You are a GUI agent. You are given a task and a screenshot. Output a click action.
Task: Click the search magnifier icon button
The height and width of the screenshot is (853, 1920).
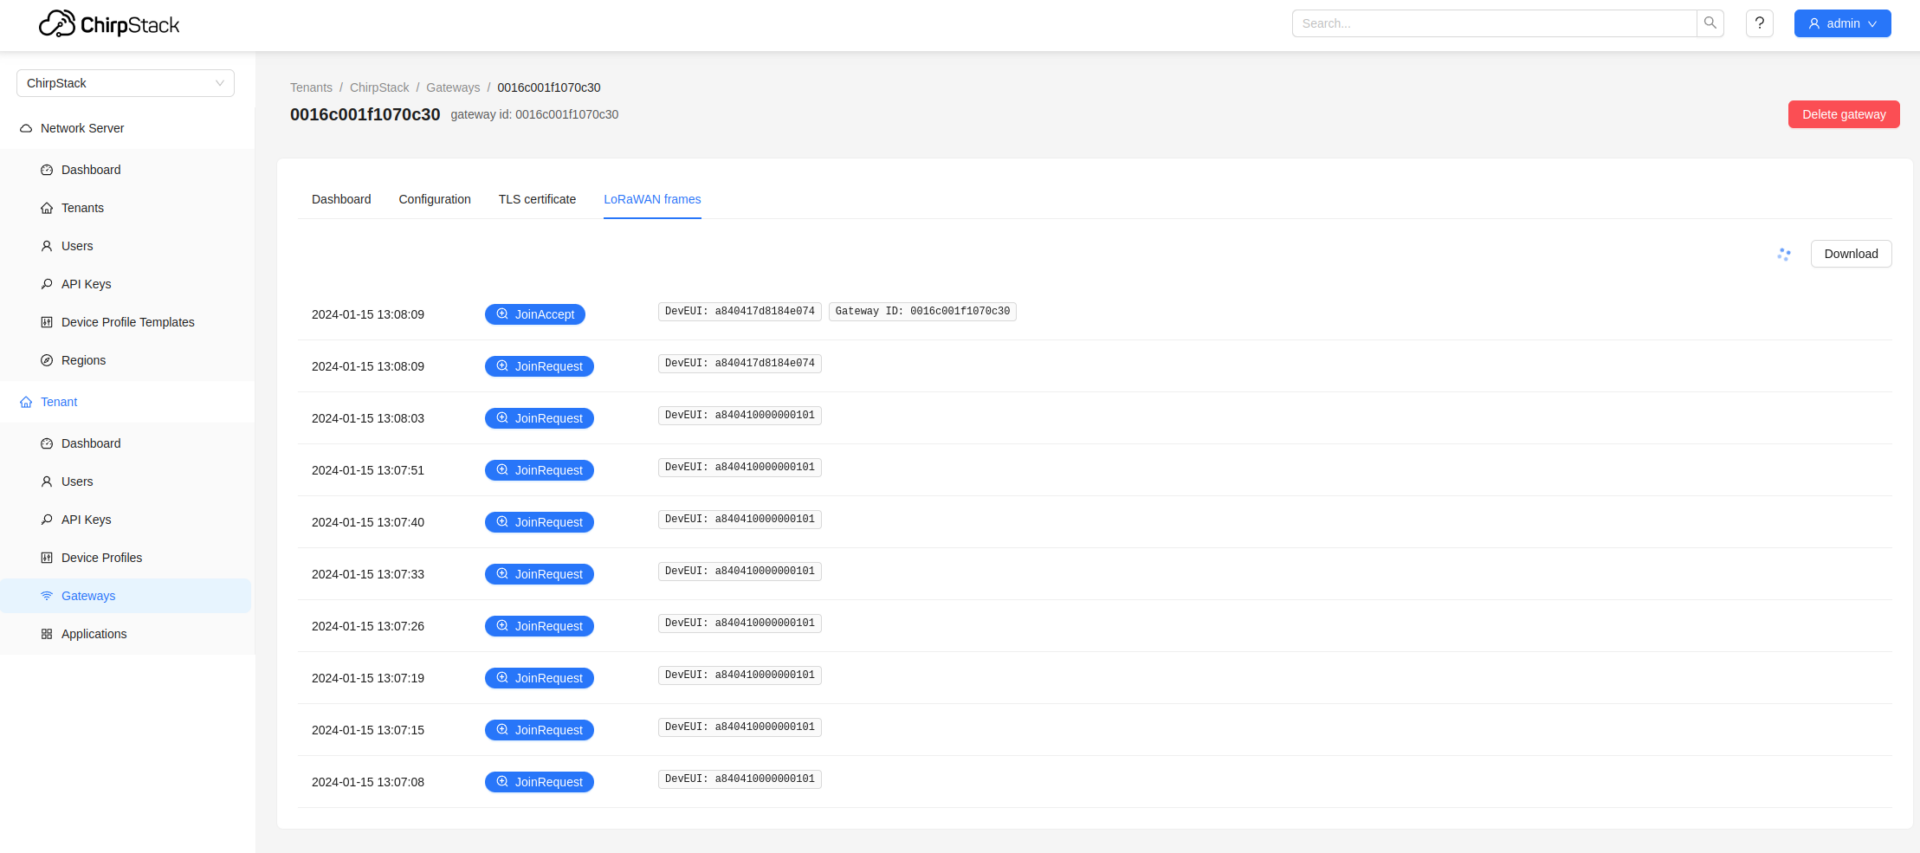point(1710,23)
